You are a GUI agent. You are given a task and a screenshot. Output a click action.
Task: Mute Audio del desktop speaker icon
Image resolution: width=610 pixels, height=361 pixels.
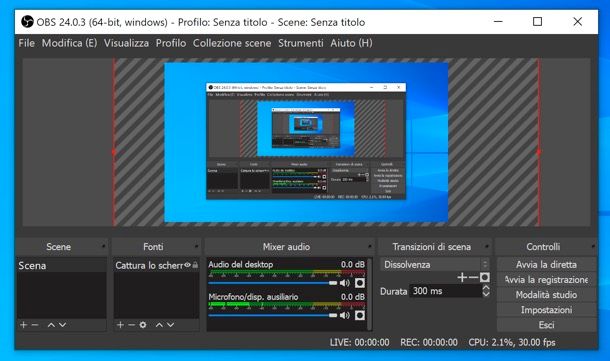click(345, 283)
